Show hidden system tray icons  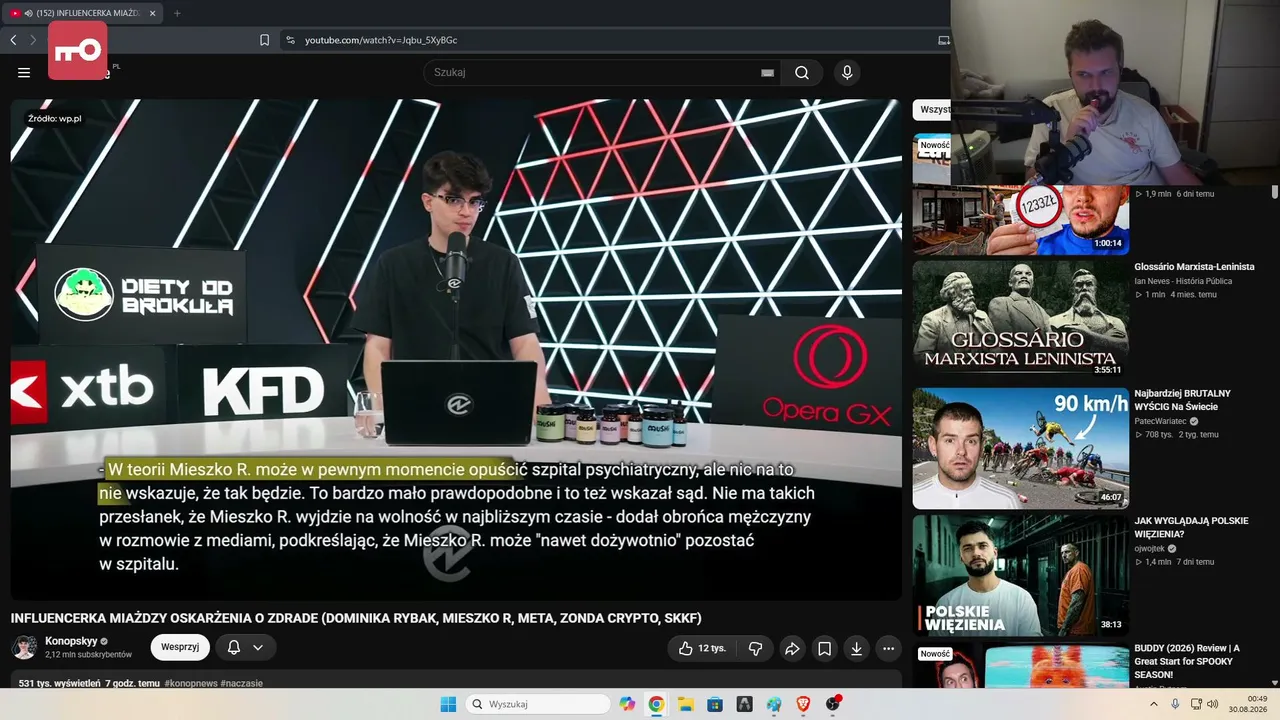tap(1154, 704)
